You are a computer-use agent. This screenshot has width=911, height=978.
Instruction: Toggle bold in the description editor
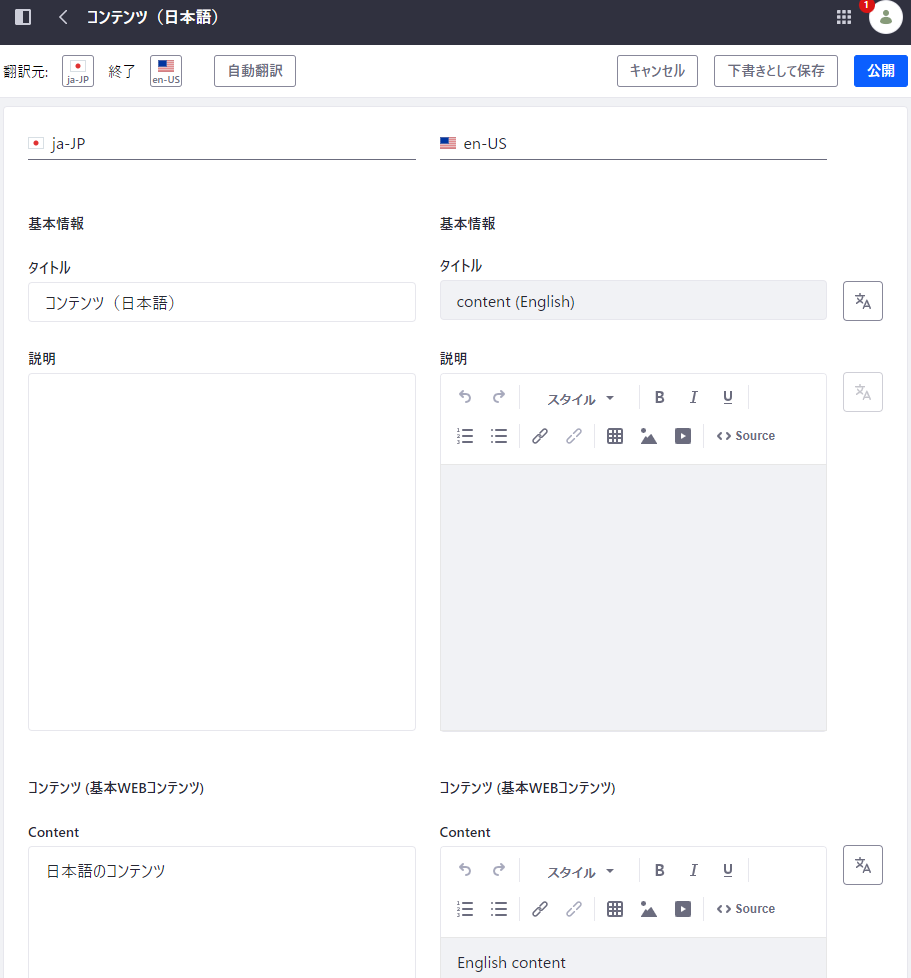pos(660,398)
